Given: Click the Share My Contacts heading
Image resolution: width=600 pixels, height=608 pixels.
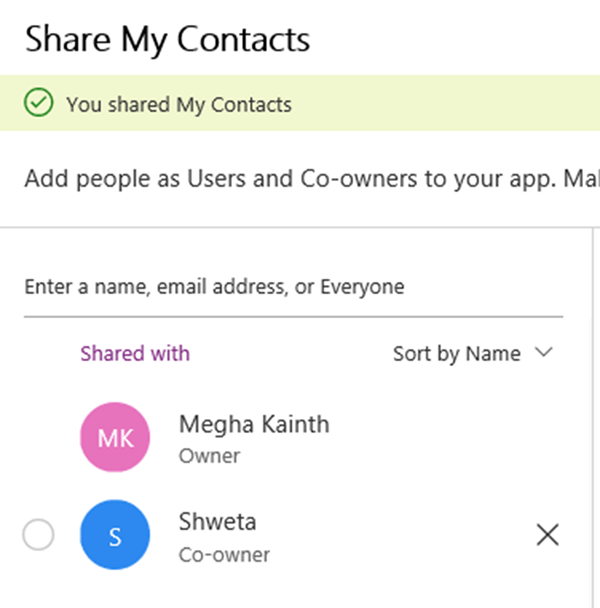Looking at the screenshot, I should click(167, 39).
